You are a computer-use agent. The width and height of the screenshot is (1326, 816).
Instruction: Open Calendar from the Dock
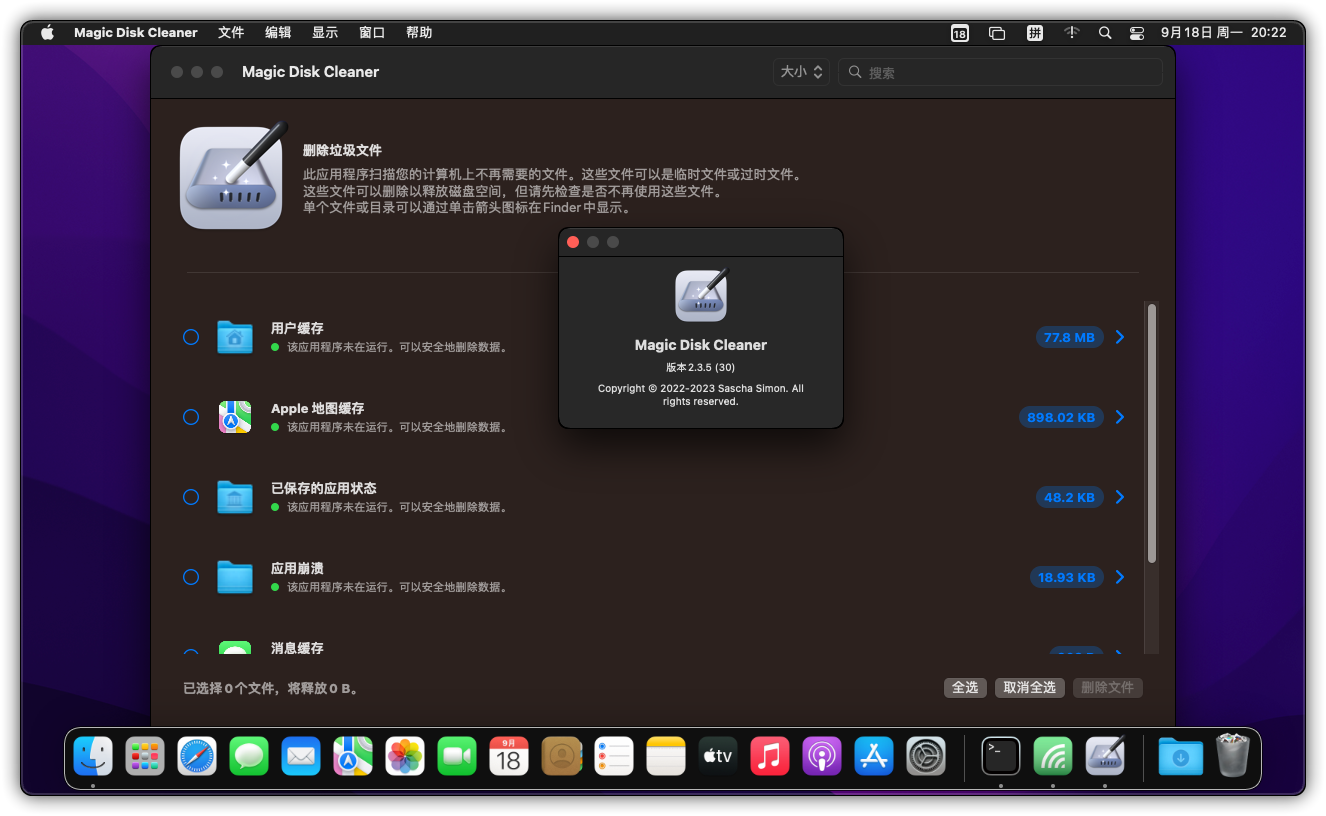click(509, 756)
